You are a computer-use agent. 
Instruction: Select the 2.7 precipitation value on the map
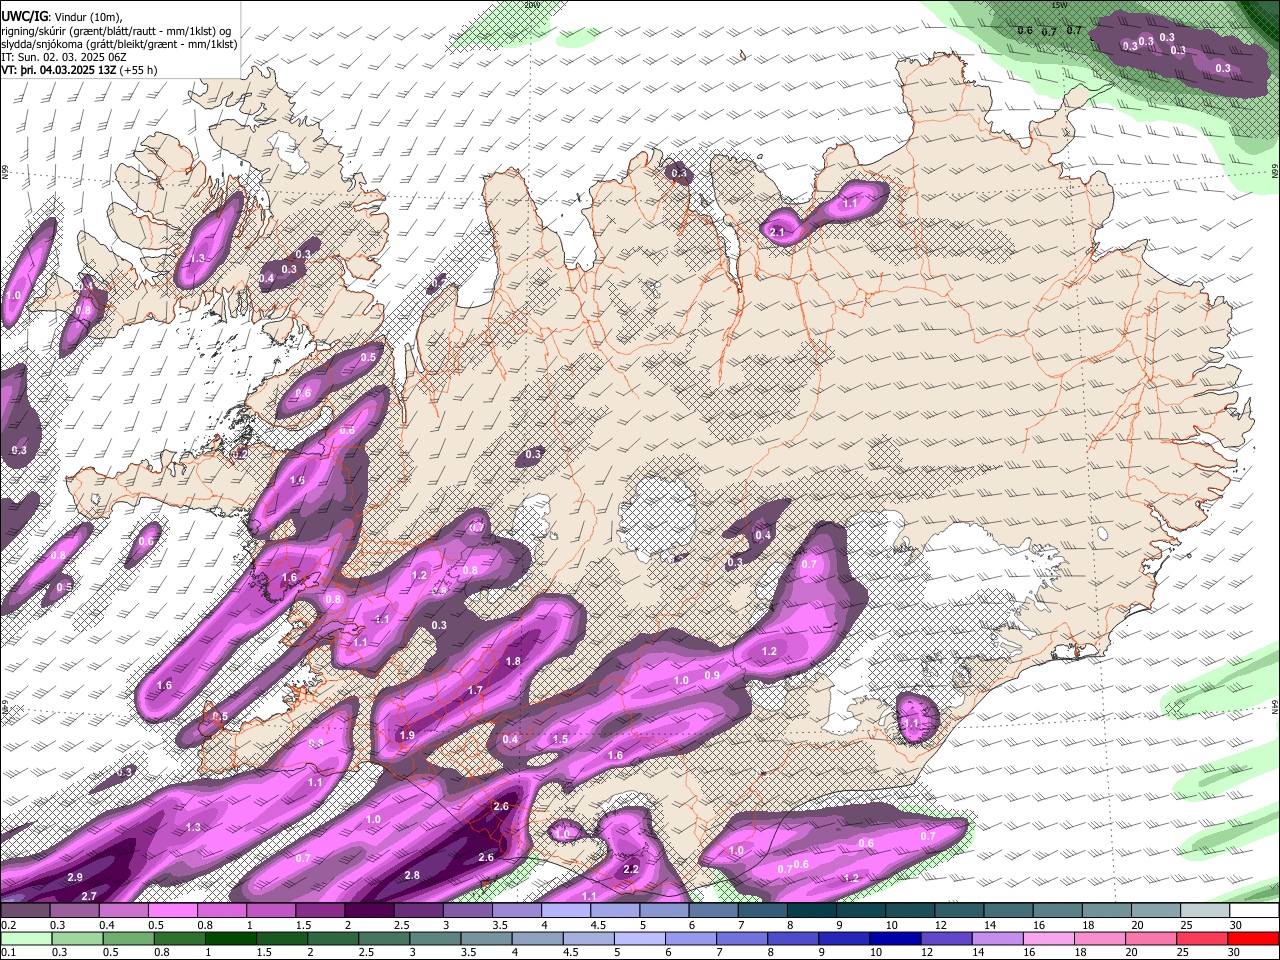(x=89, y=895)
